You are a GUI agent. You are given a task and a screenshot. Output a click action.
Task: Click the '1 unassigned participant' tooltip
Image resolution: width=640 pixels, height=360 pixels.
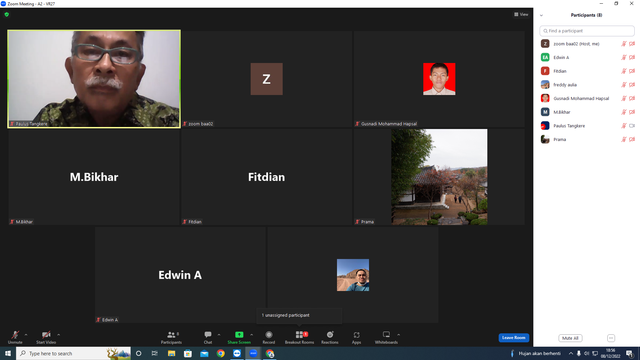tap(299, 315)
